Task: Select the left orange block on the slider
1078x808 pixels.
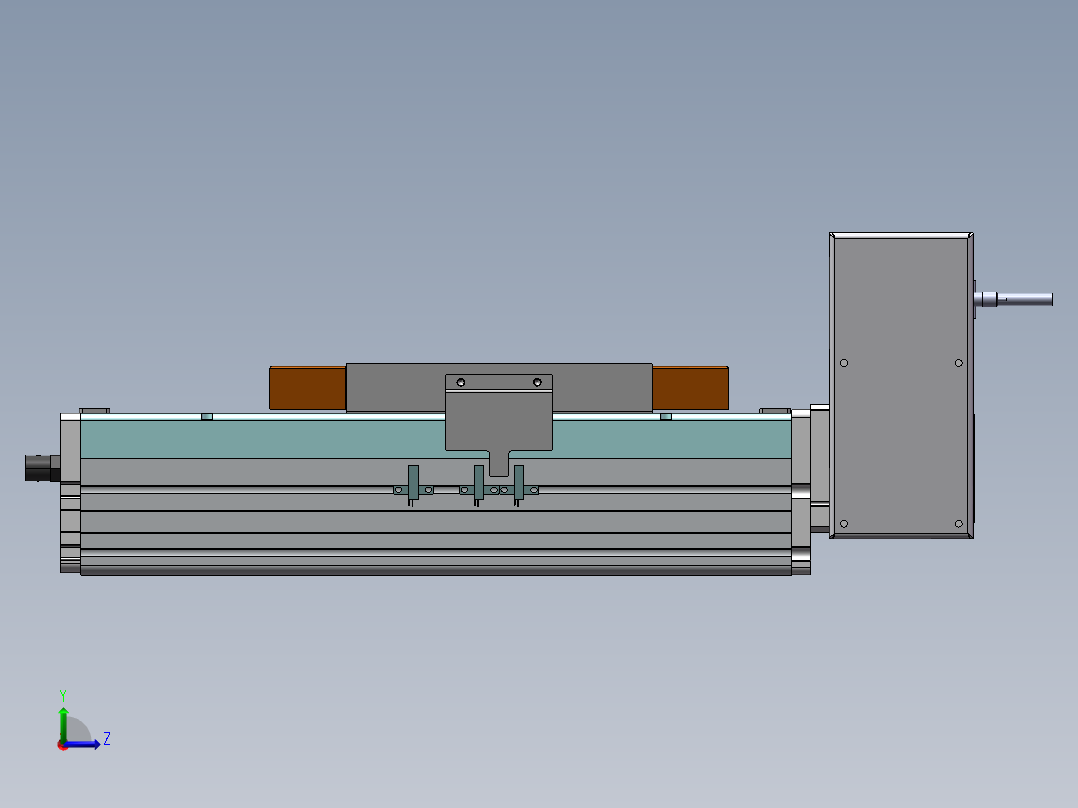Action: (x=307, y=388)
